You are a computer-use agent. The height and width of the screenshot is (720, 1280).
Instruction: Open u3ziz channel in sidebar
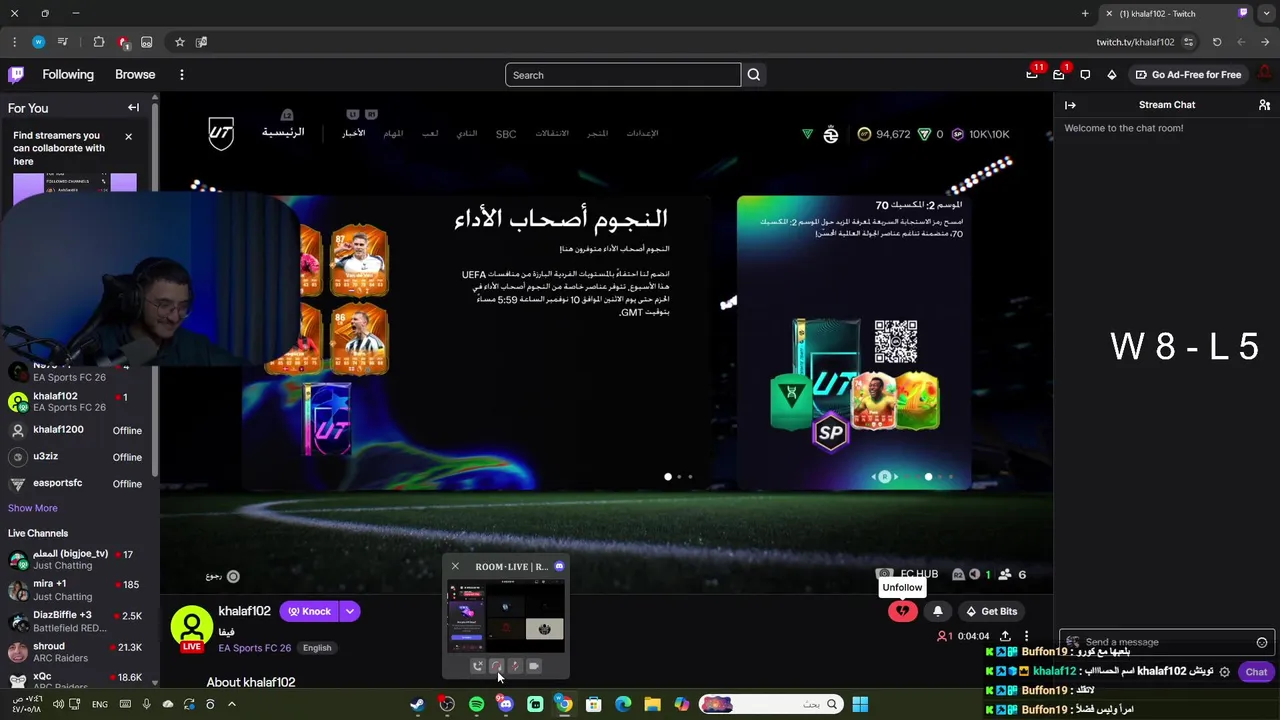pyautogui.click(x=79, y=457)
